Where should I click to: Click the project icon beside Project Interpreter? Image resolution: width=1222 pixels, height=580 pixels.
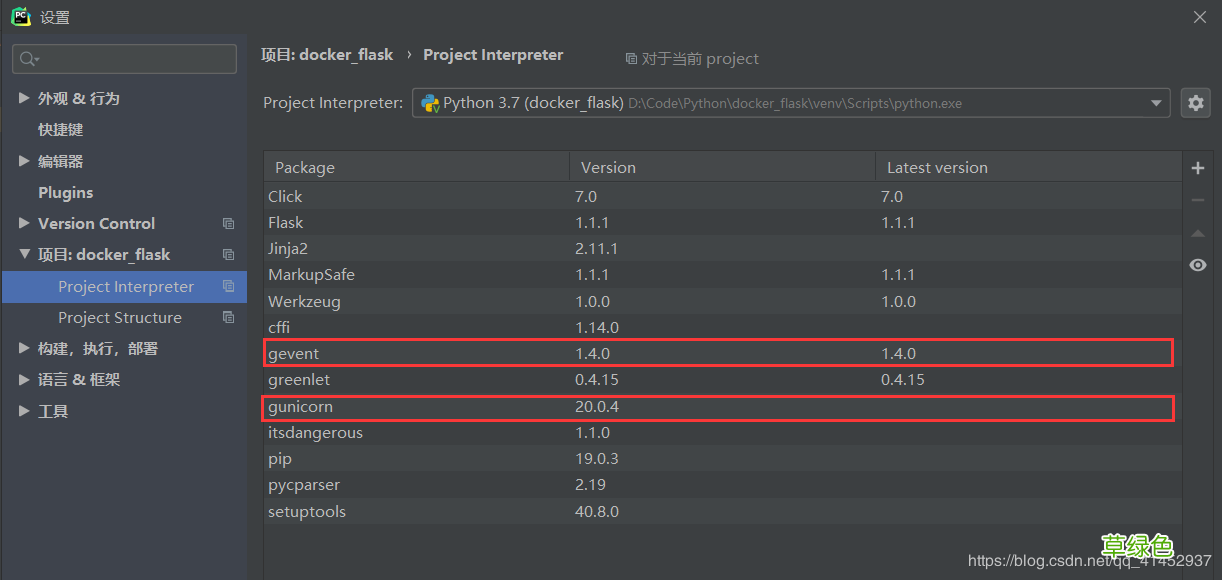(x=228, y=287)
